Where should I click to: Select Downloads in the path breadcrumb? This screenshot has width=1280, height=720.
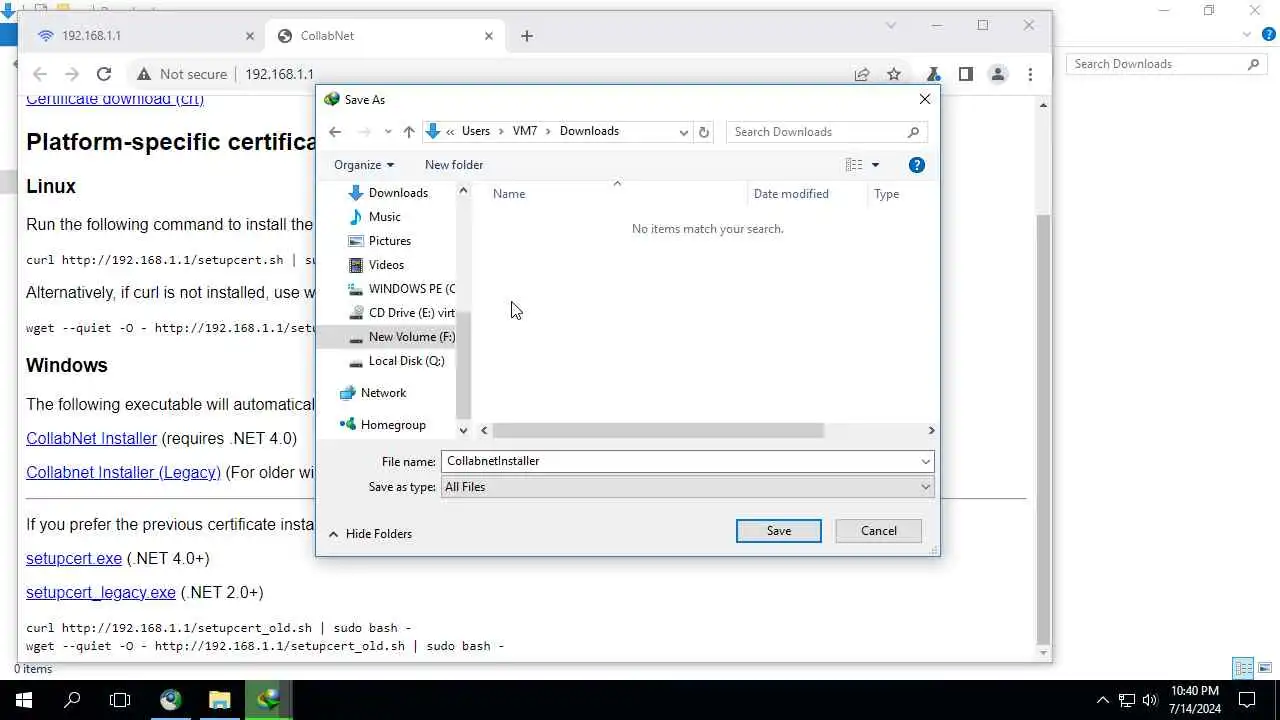click(589, 131)
